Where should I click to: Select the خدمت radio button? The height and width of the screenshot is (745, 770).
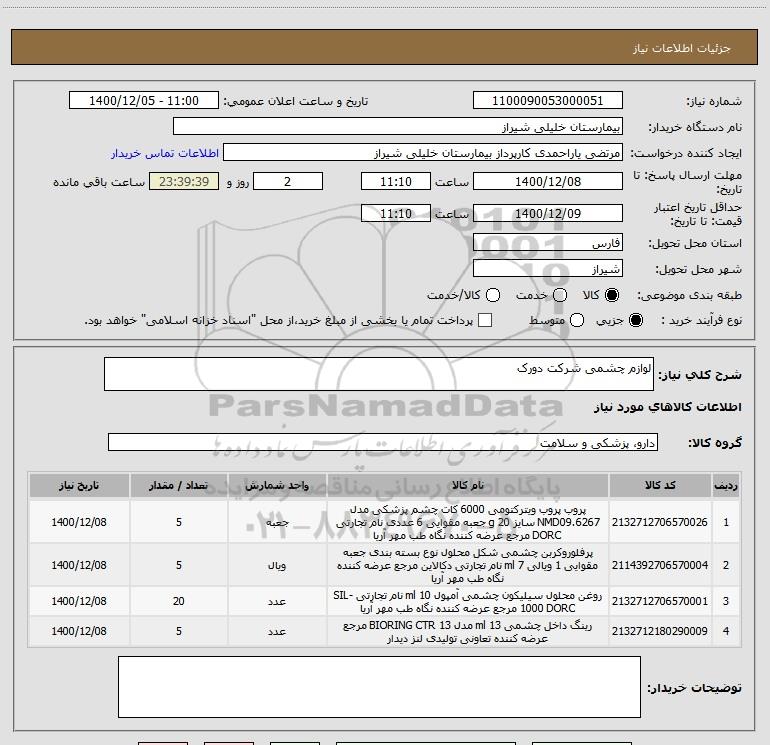point(560,295)
